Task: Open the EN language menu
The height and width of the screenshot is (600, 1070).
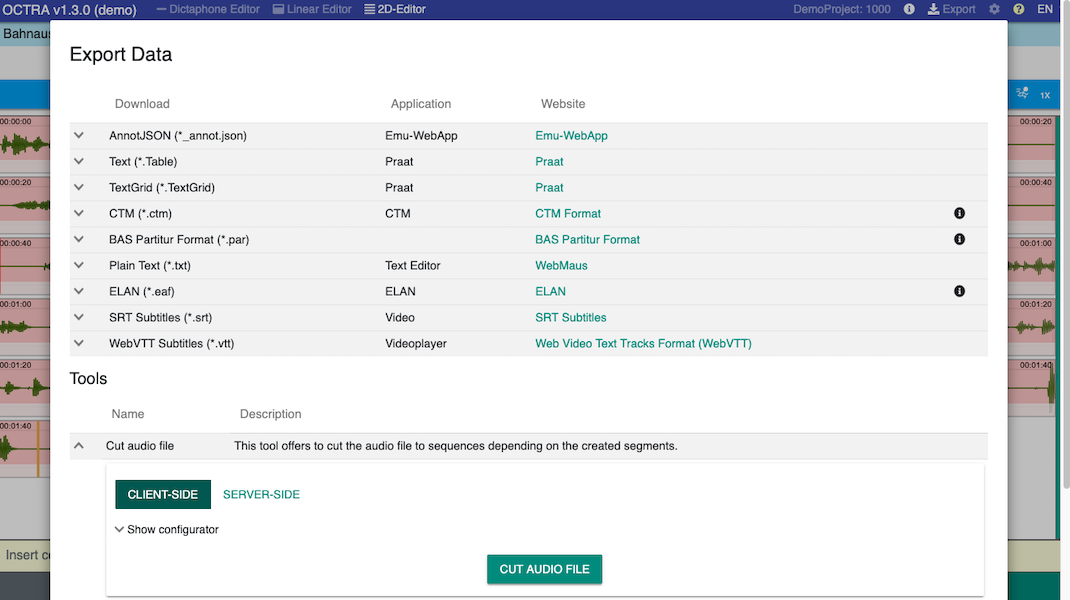Action: (1045, 9)
